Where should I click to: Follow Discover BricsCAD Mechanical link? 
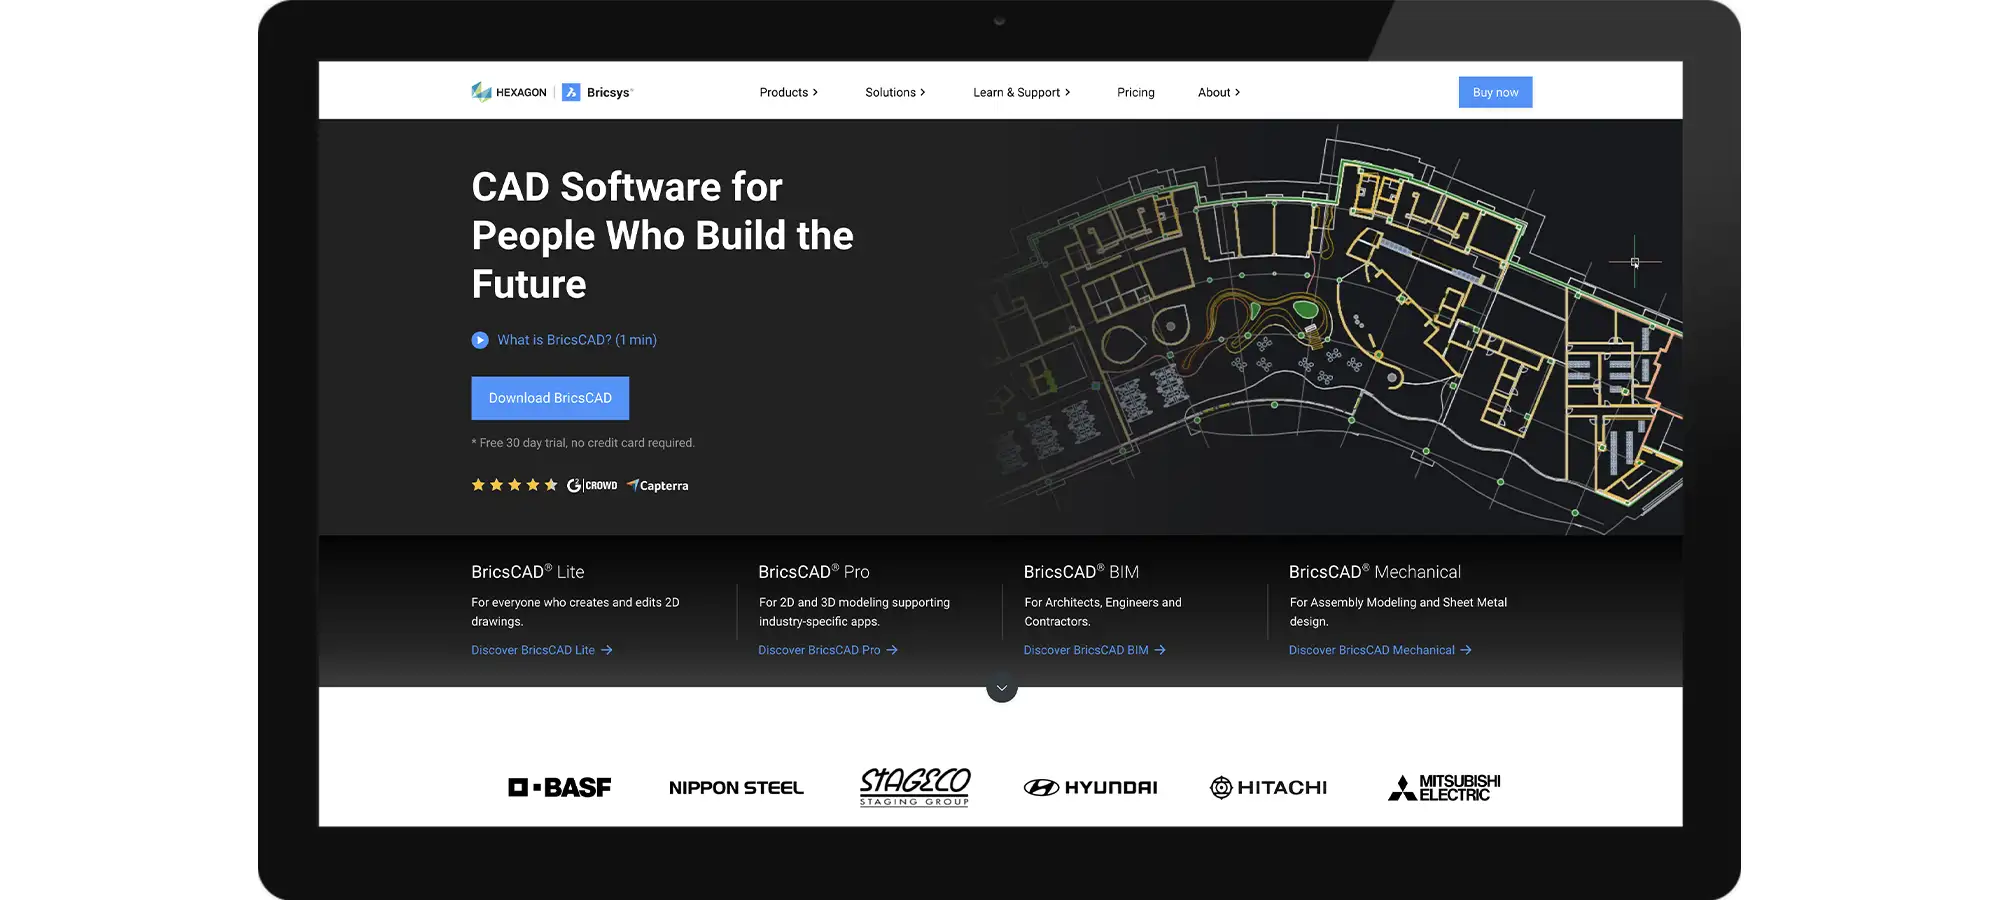[1380, 650]
